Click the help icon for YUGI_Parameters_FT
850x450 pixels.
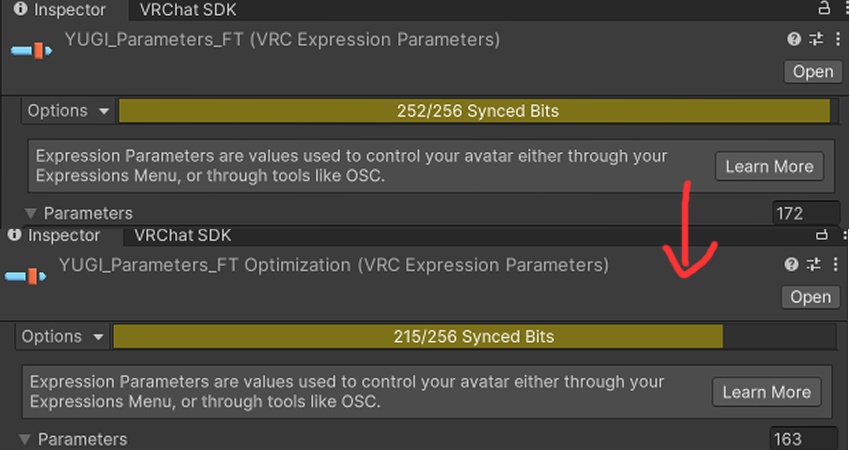[x=794, y=39]
